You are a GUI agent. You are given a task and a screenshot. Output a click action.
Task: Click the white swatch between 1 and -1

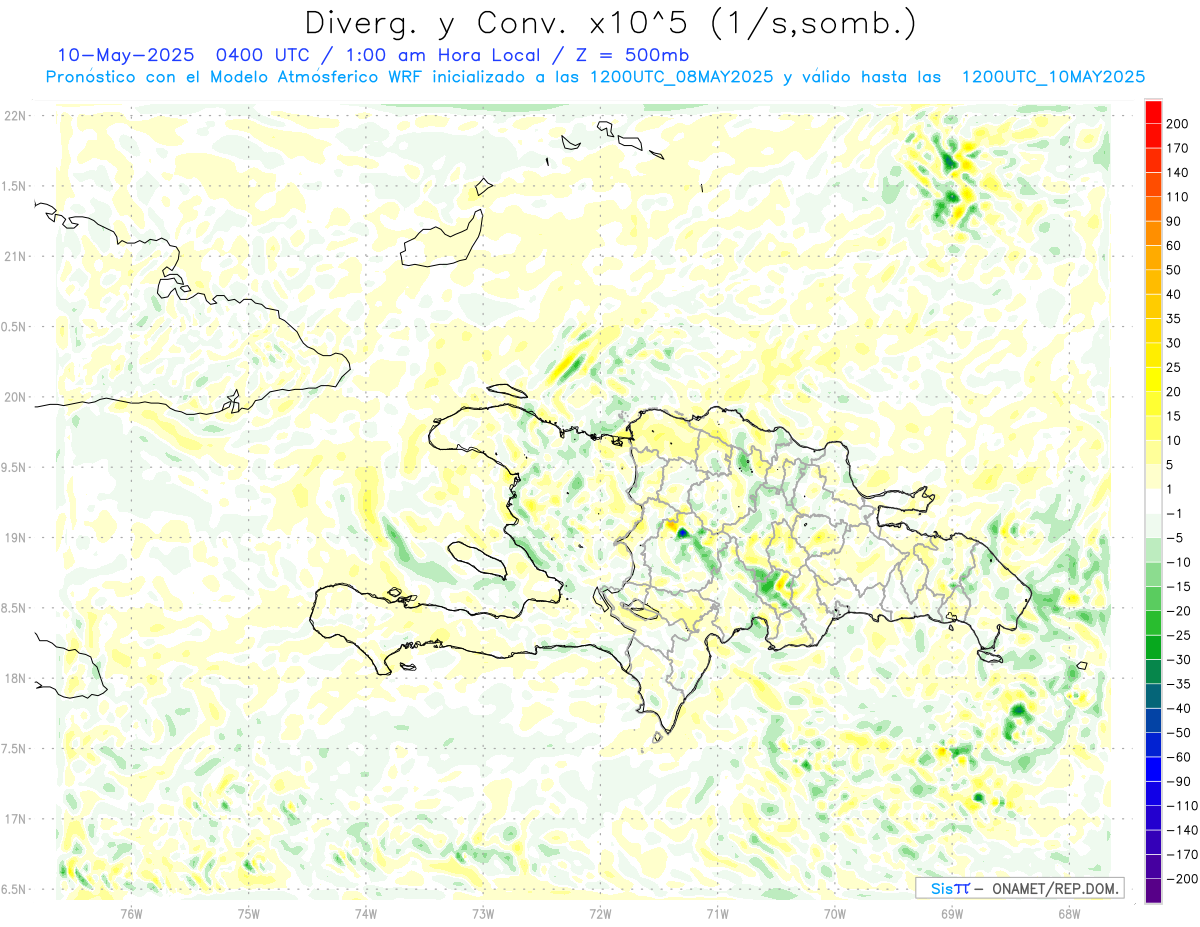pos(1153,501)
